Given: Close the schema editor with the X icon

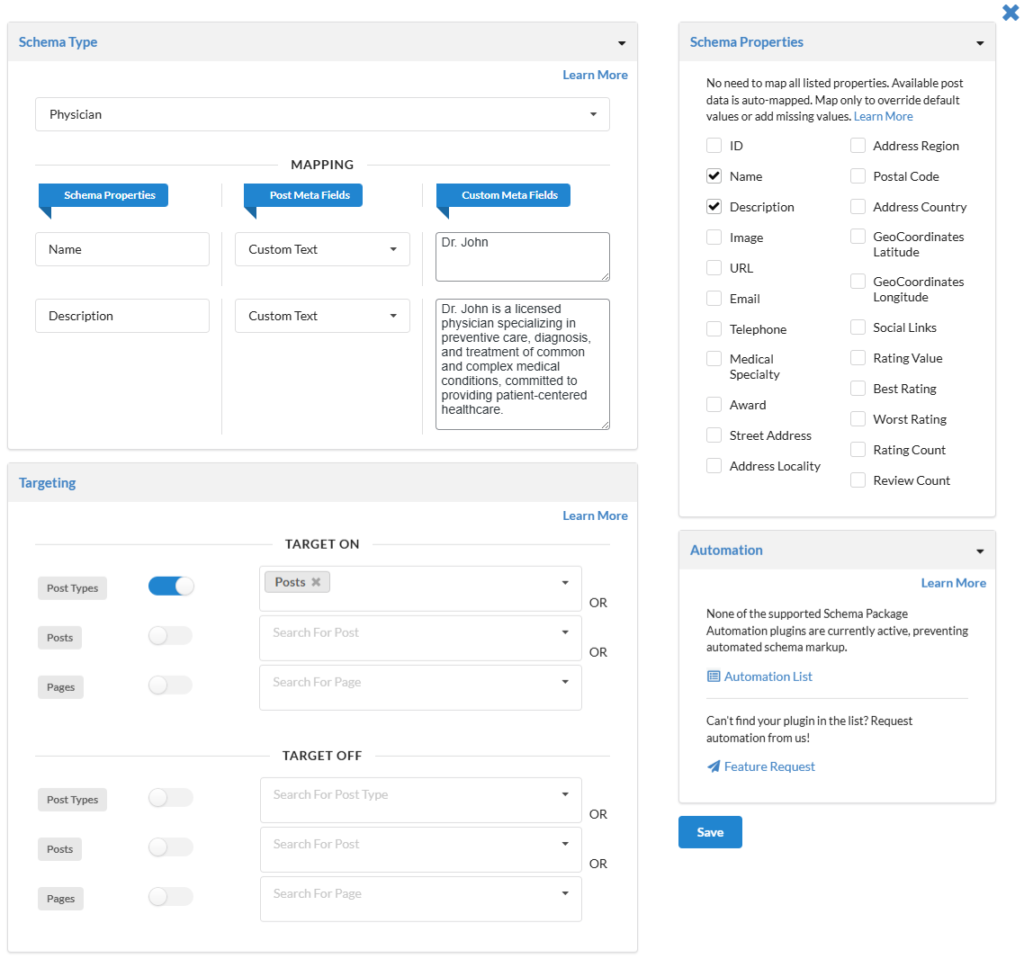Looking at the screenshot, I should pos(1010,12).
